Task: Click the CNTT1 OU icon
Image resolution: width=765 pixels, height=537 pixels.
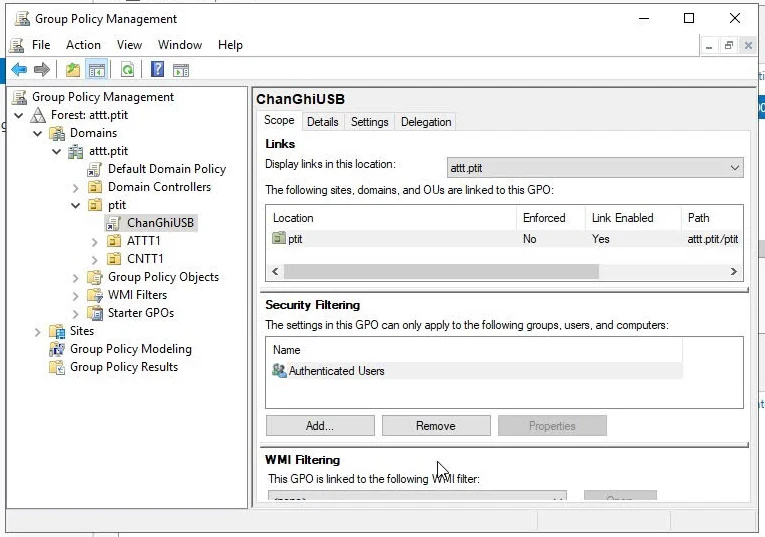Action: click(x=114, y=259)
